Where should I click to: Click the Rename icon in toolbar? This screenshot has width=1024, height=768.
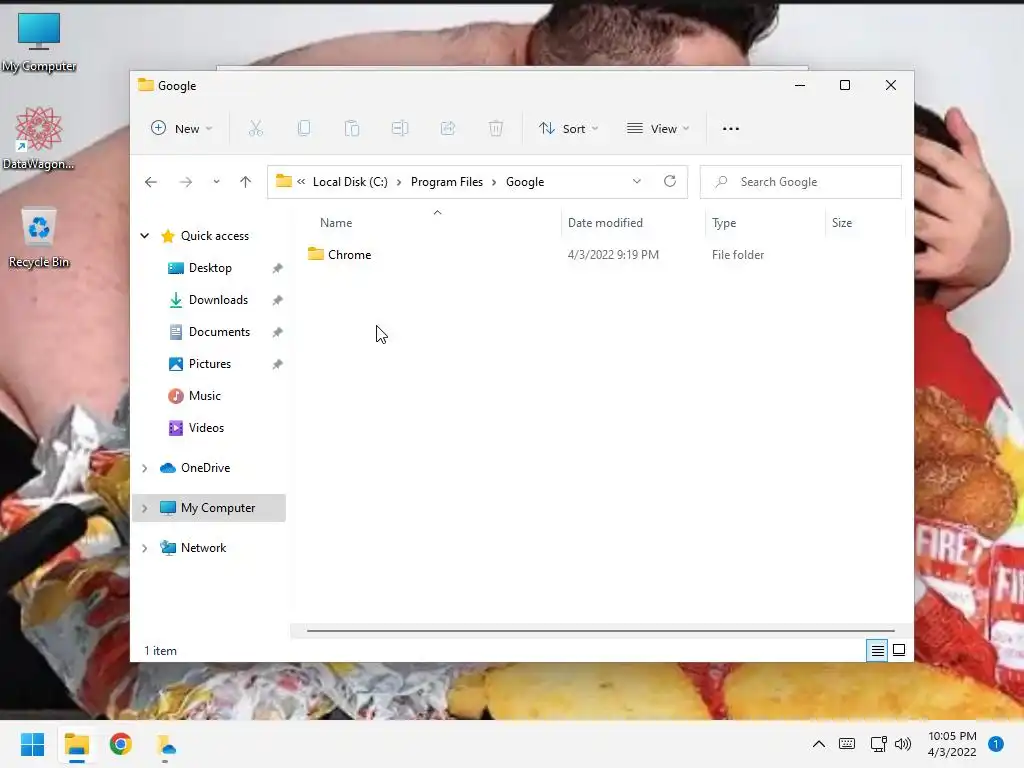coord(400,129)
